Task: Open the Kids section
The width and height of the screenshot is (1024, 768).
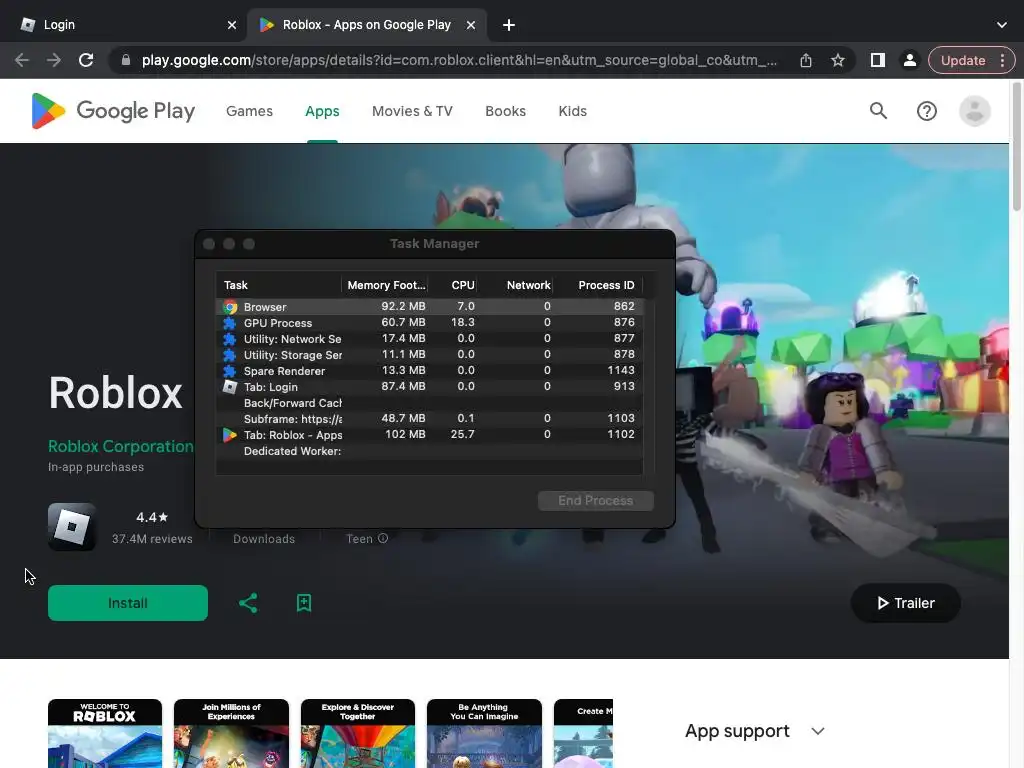Action: 573,111
